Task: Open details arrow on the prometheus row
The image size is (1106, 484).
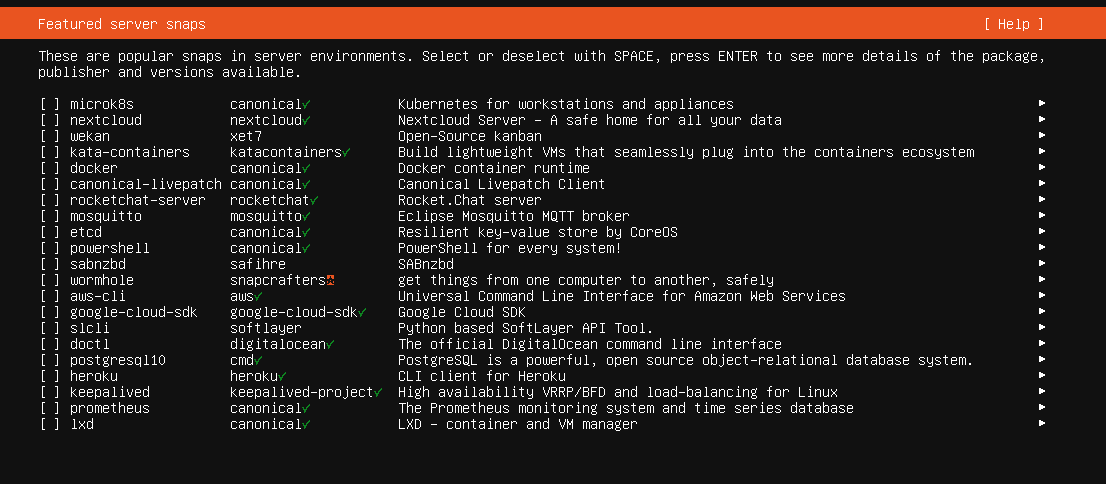Action: [x=1042, y=409]
